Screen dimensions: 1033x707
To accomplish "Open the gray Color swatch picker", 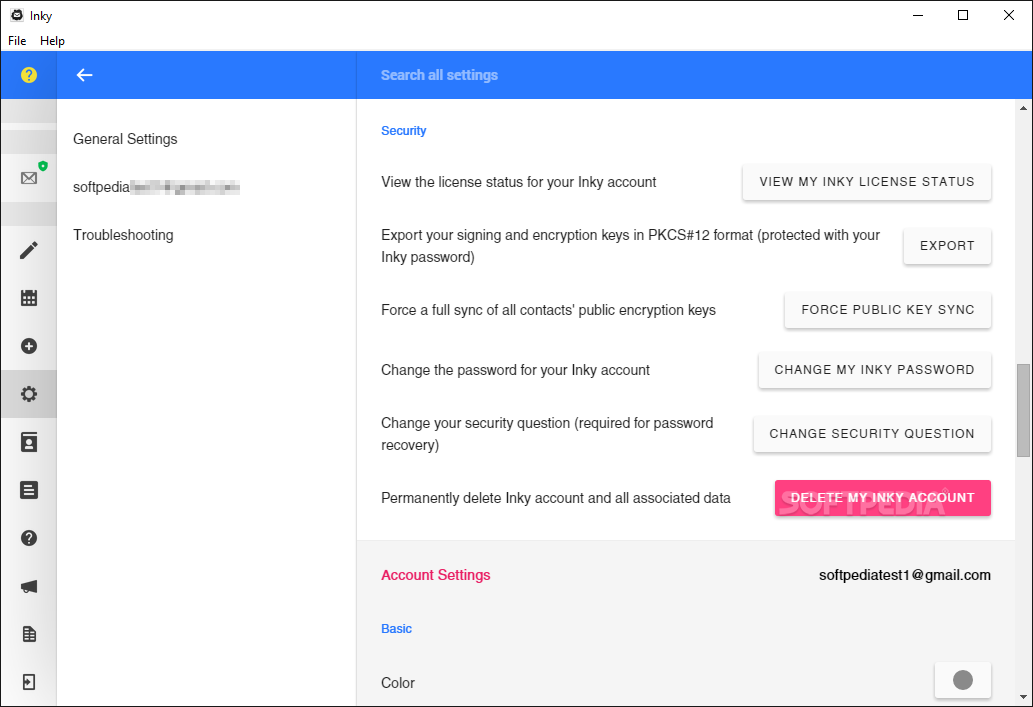I will click(x=963, y=680).
